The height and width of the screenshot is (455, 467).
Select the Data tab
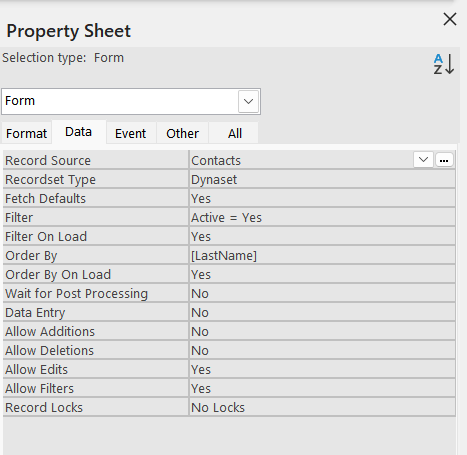pyautogui.click(x=79, y=132)
